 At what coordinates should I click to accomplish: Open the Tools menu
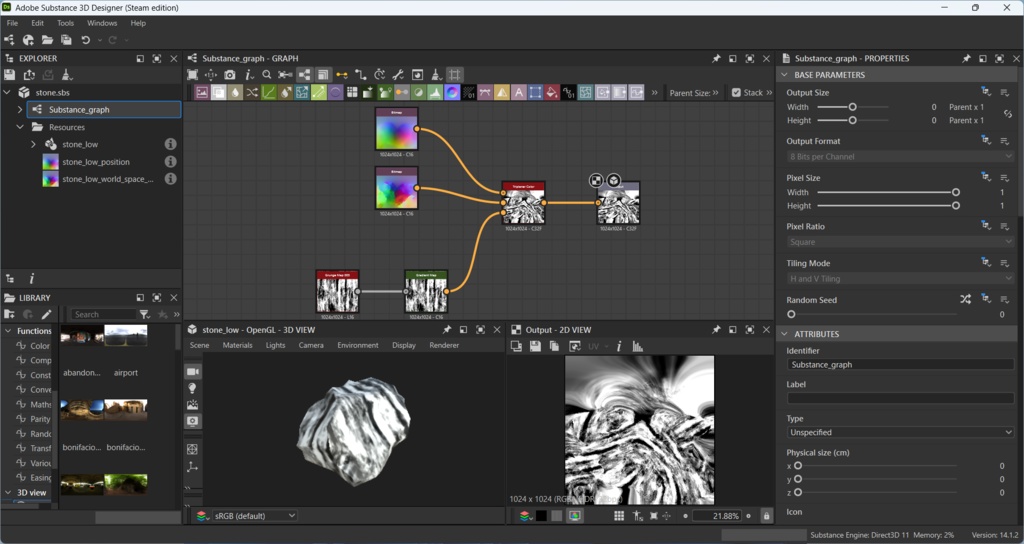(65, 23)
